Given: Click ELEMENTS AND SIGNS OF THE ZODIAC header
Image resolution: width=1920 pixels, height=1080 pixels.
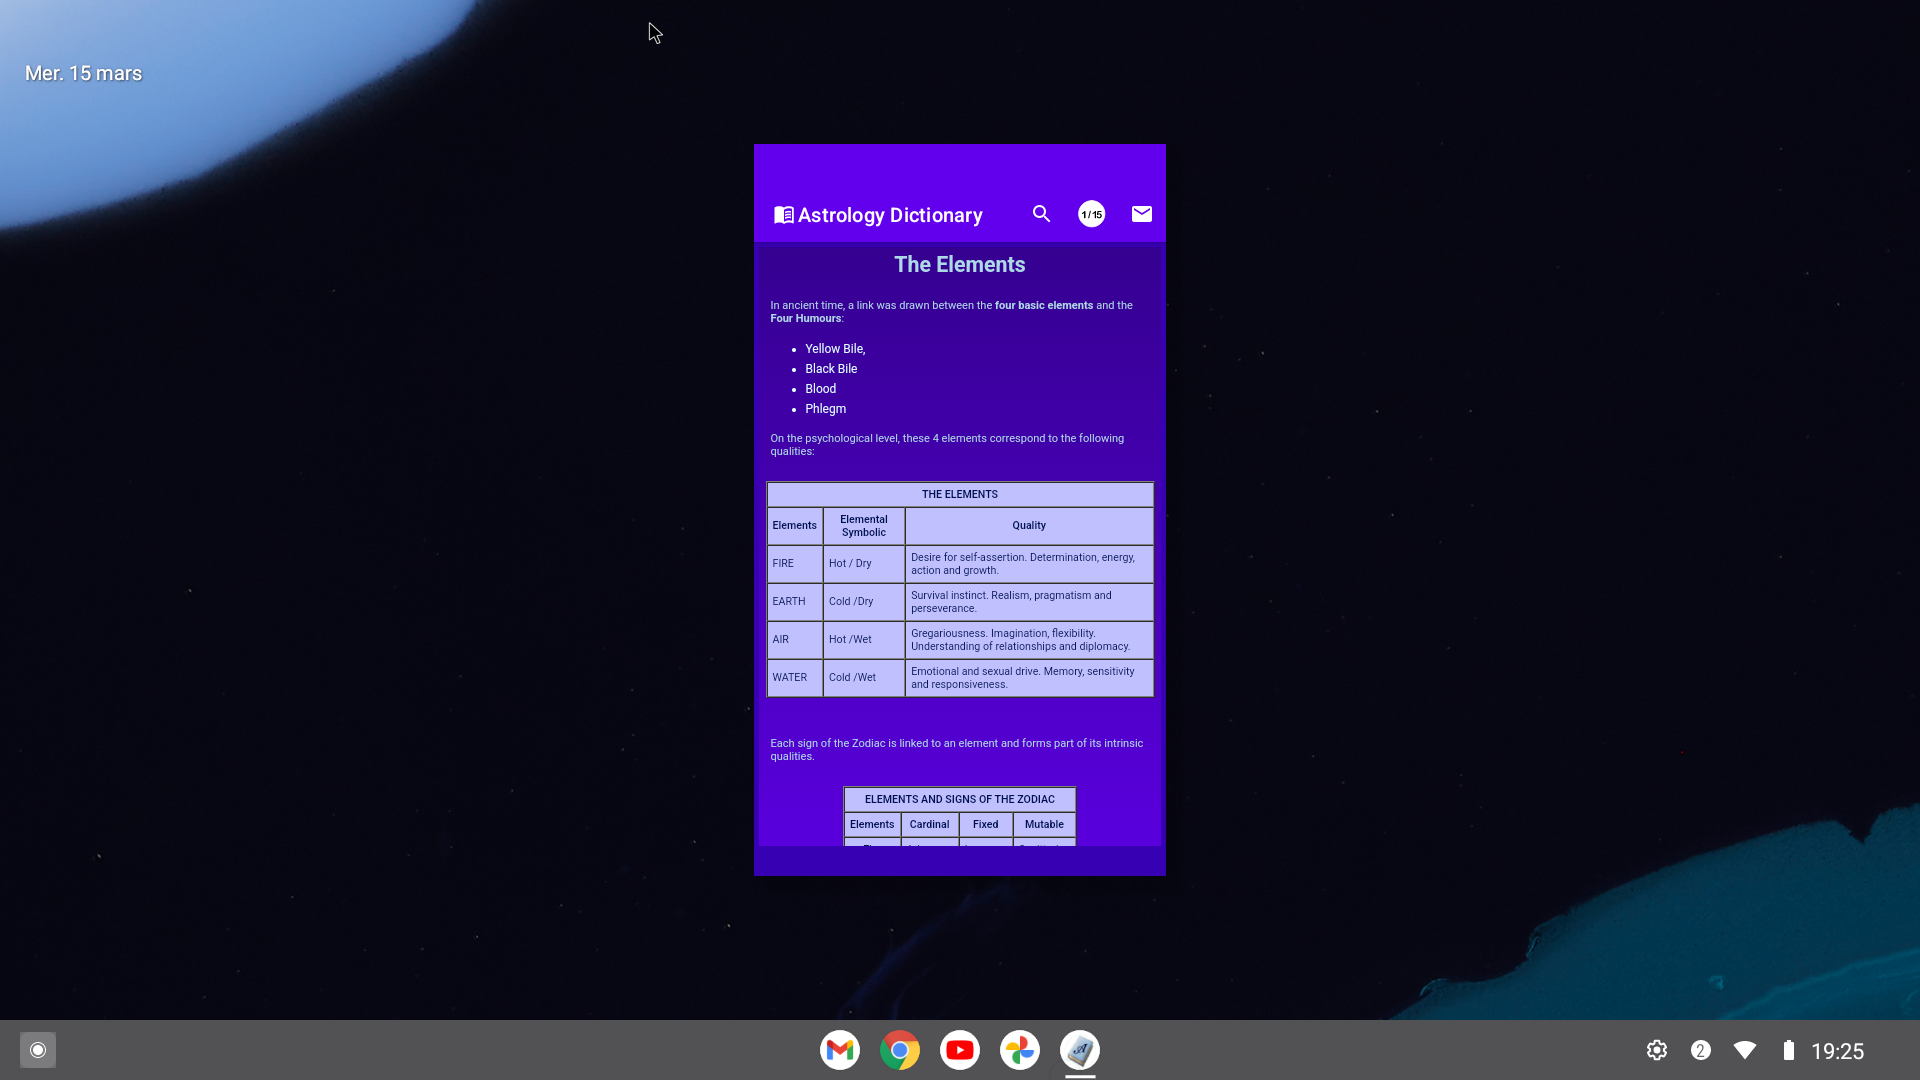Looking at the screenshot, I should tap(960, 799).
